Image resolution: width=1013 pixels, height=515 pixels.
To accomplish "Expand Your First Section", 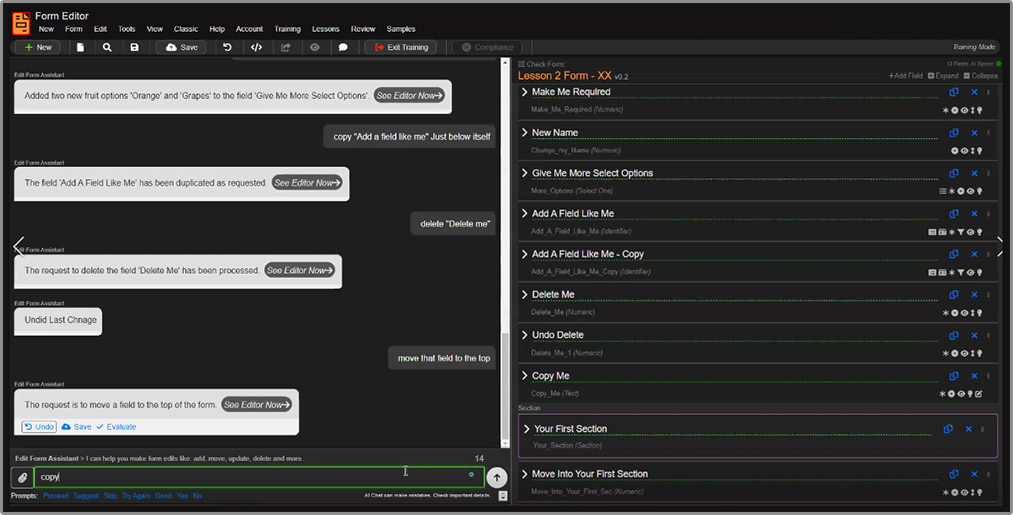I will pos(527,429).
